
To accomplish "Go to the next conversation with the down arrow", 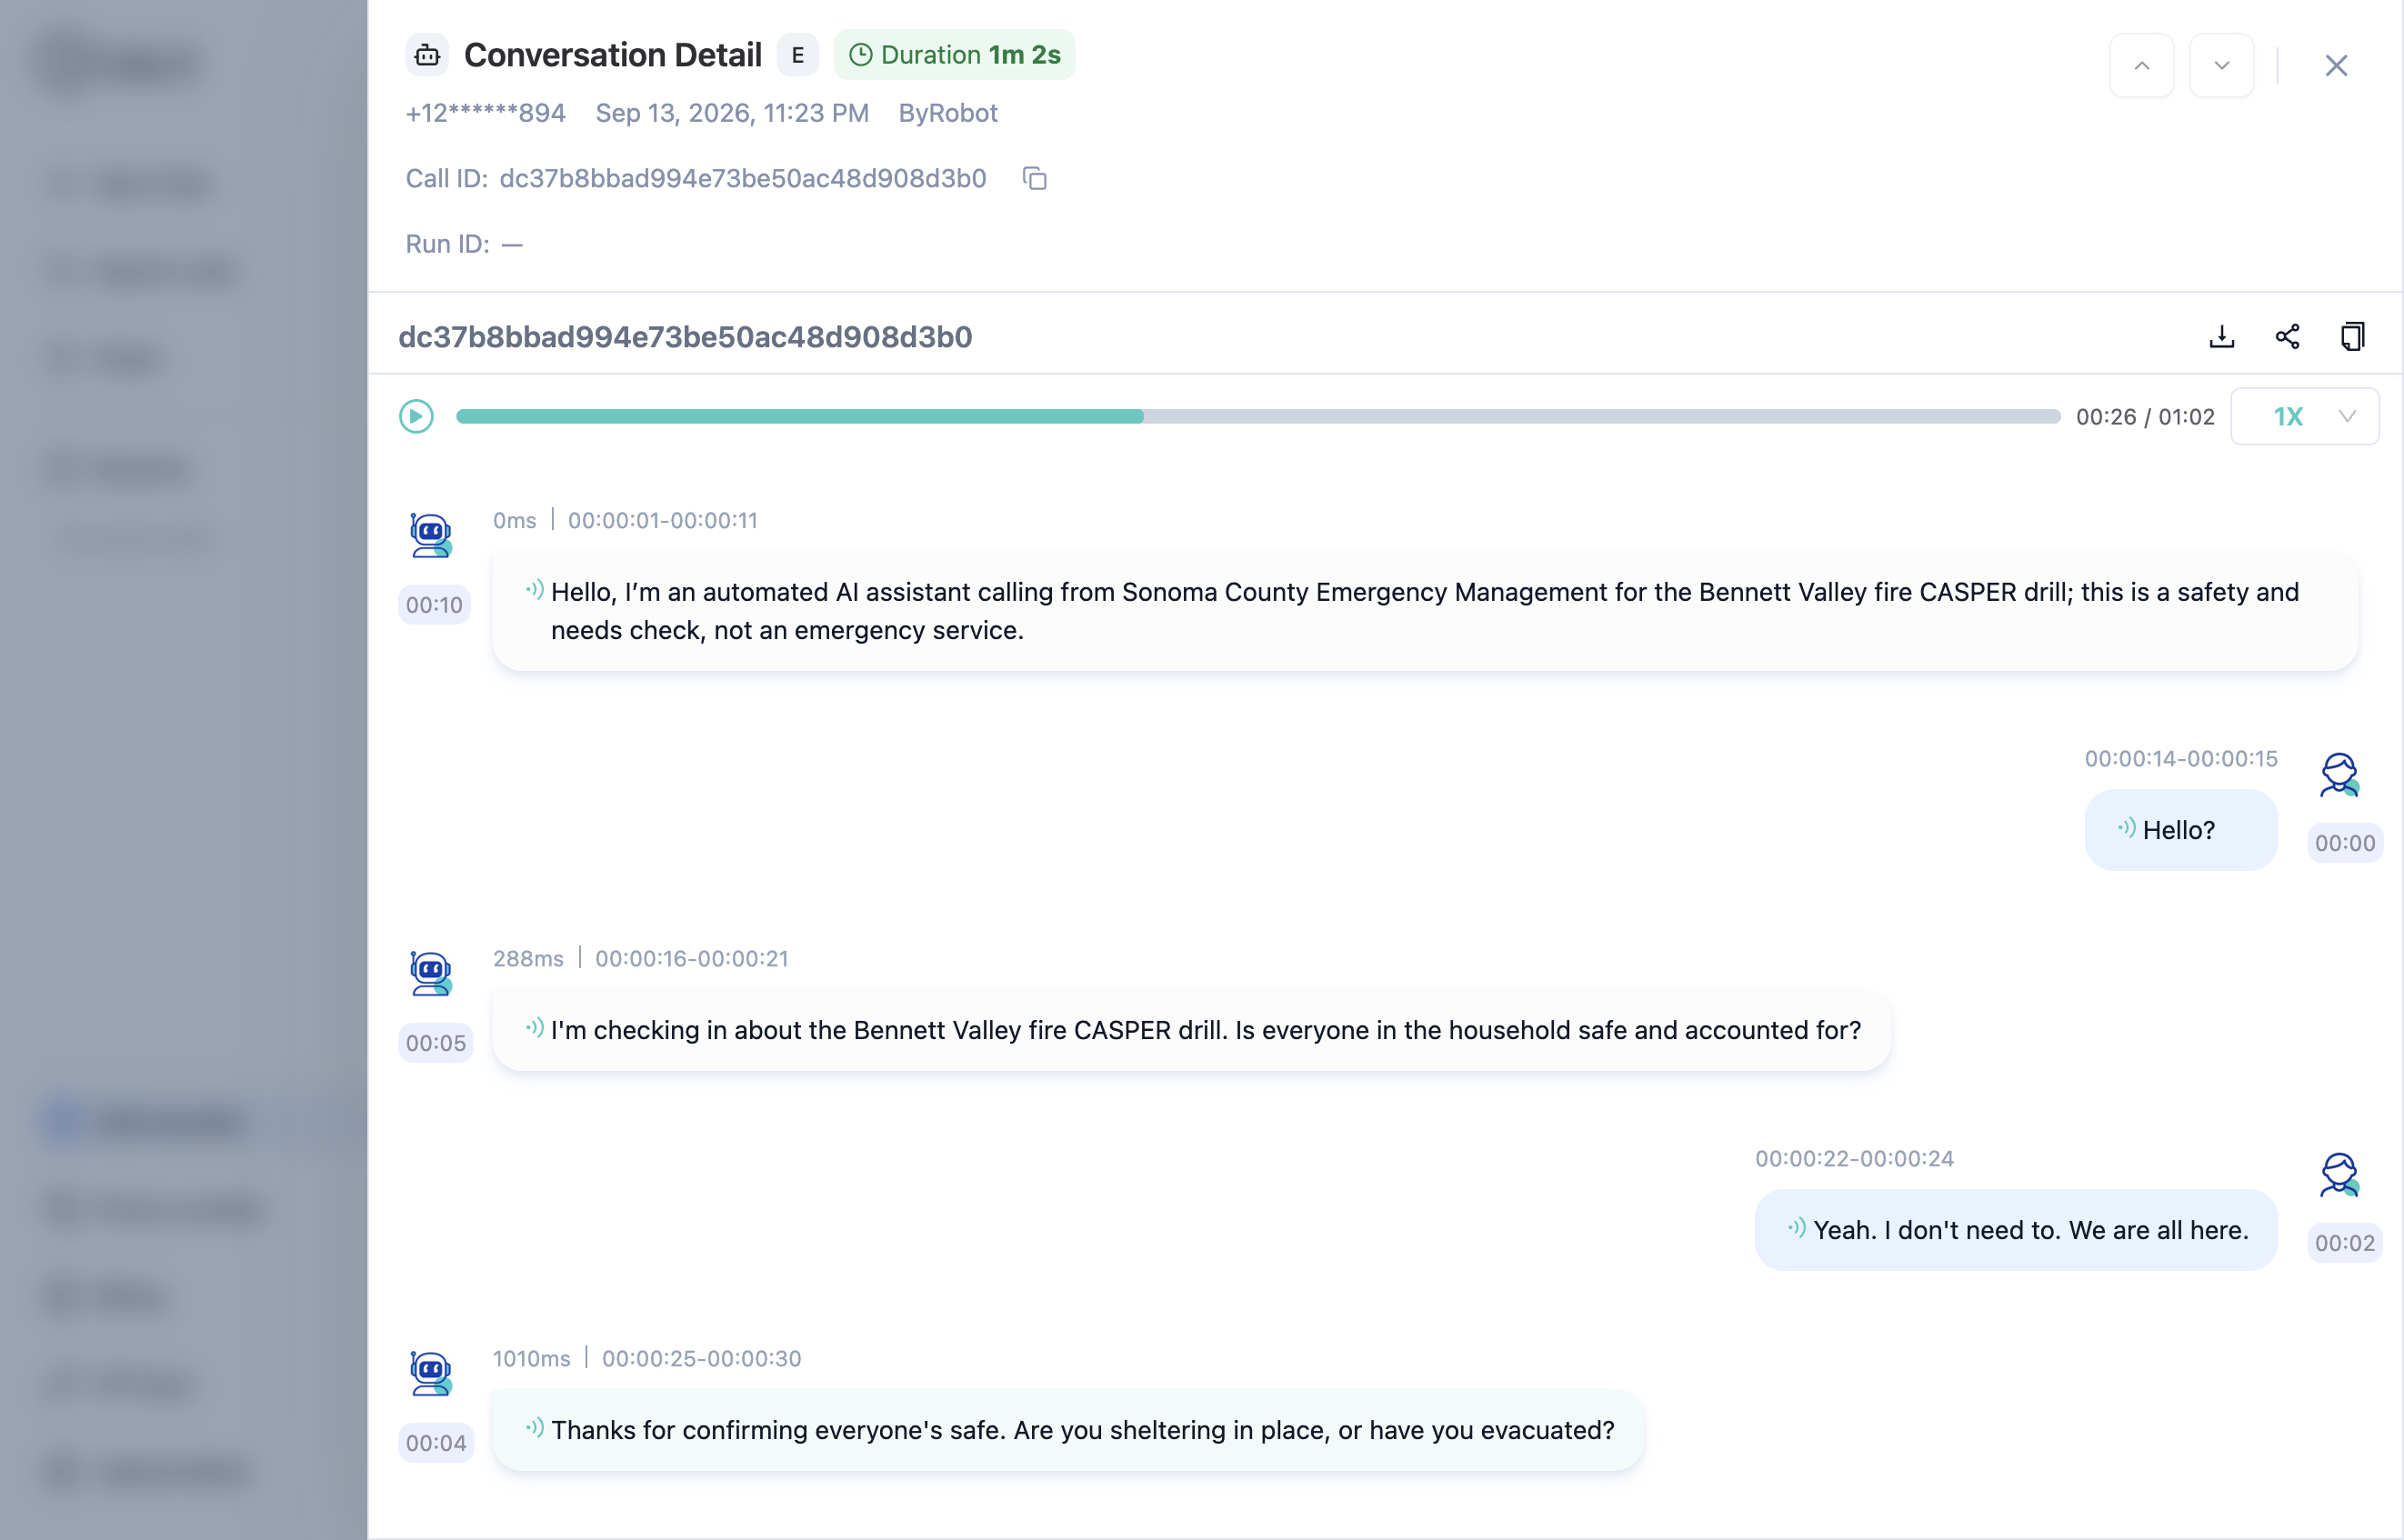I will (2221, 65).
